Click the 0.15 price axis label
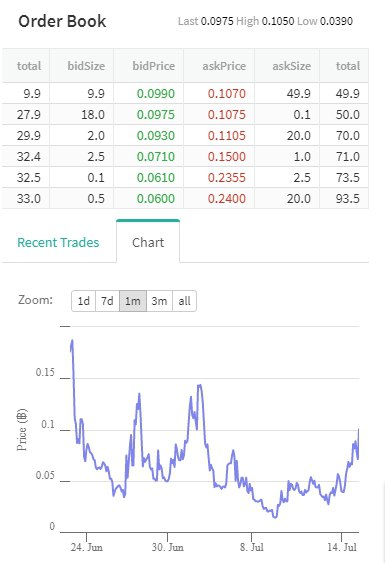 45,372
